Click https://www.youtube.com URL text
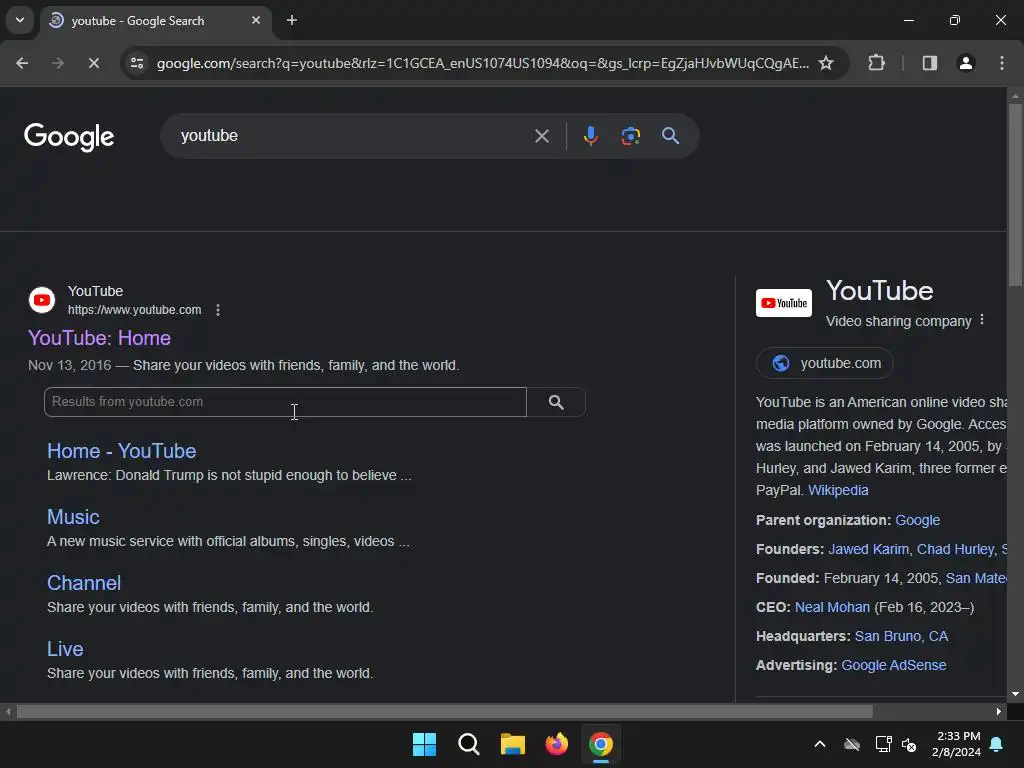Screen dimensions: 1024x768 [135, 310]
